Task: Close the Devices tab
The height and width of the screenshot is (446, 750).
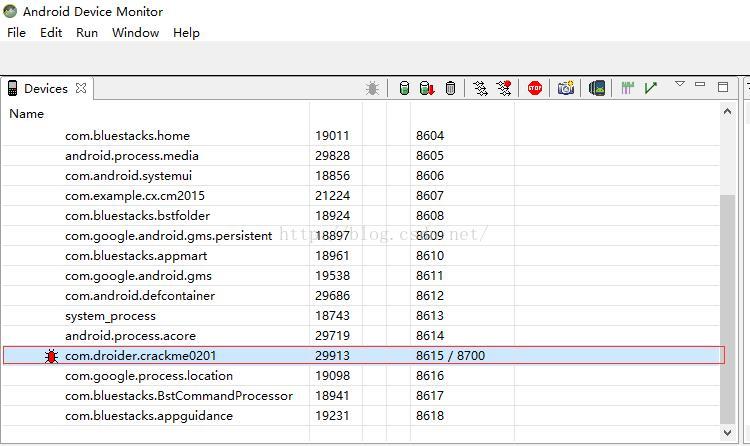Action: click(x=81, y=89)
